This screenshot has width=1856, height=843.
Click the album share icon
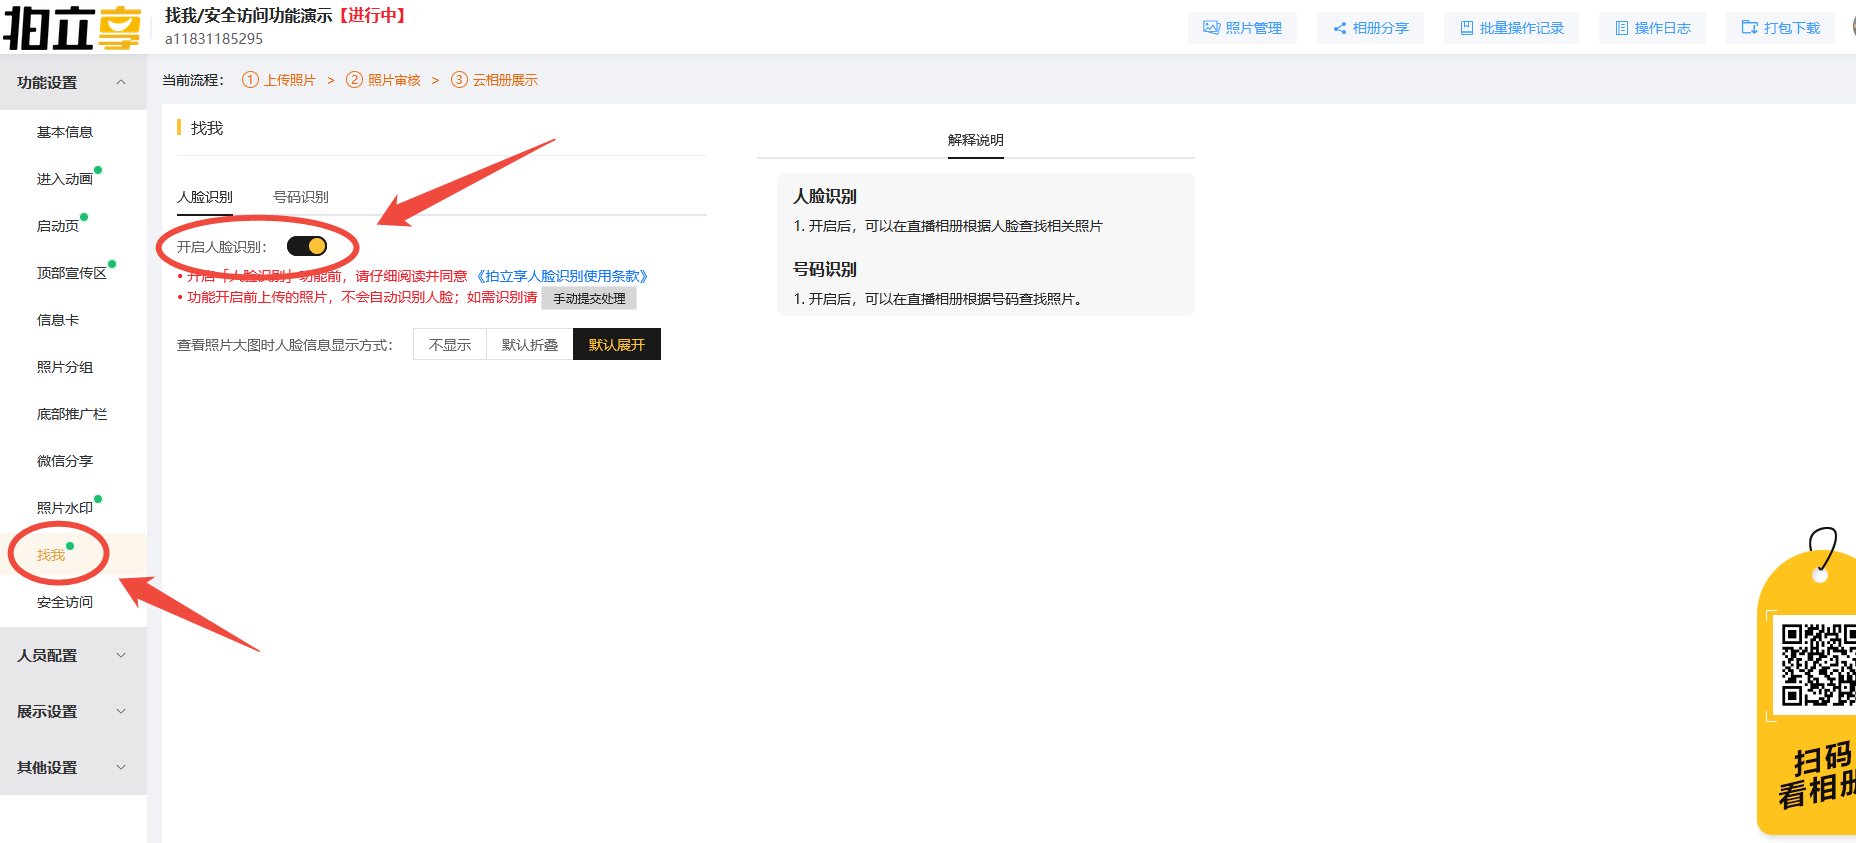[x=1339, y=28]
